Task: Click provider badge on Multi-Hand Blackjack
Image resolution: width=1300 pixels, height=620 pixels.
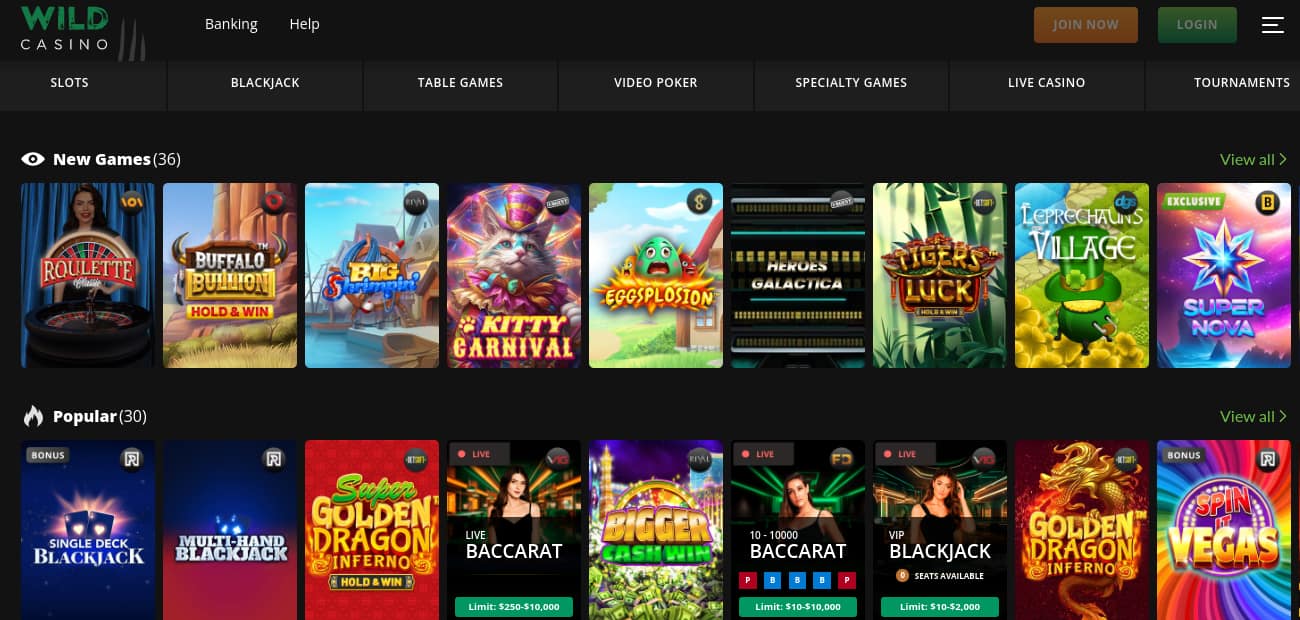Action: tap(272, 459)
